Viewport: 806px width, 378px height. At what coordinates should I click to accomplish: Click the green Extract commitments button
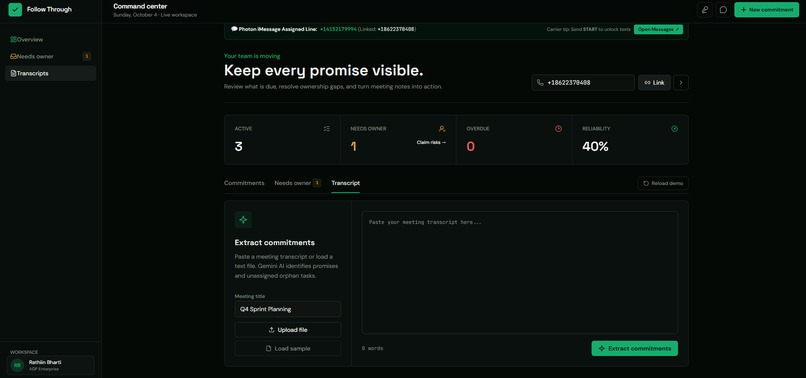634,349
